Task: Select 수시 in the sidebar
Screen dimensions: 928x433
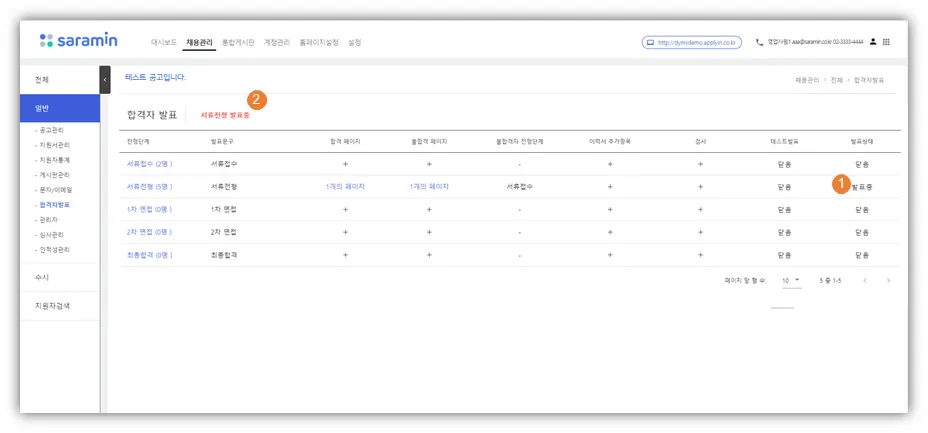Action: coord(60,277)
